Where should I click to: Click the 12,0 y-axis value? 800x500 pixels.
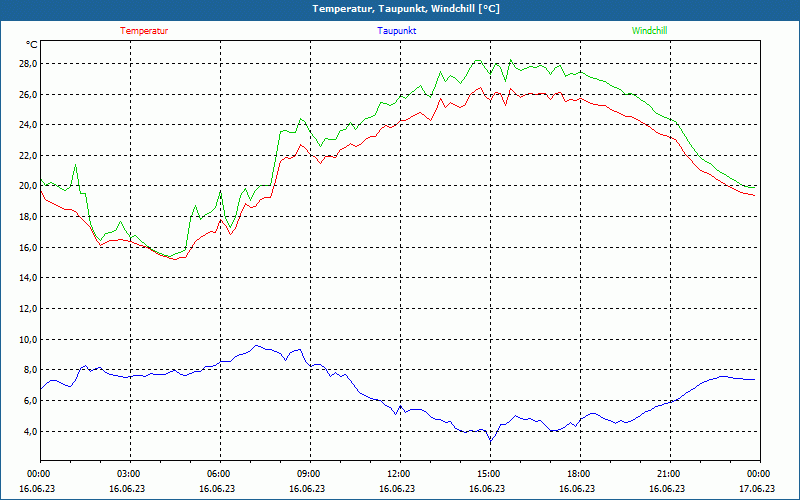(x=28, y=309)
